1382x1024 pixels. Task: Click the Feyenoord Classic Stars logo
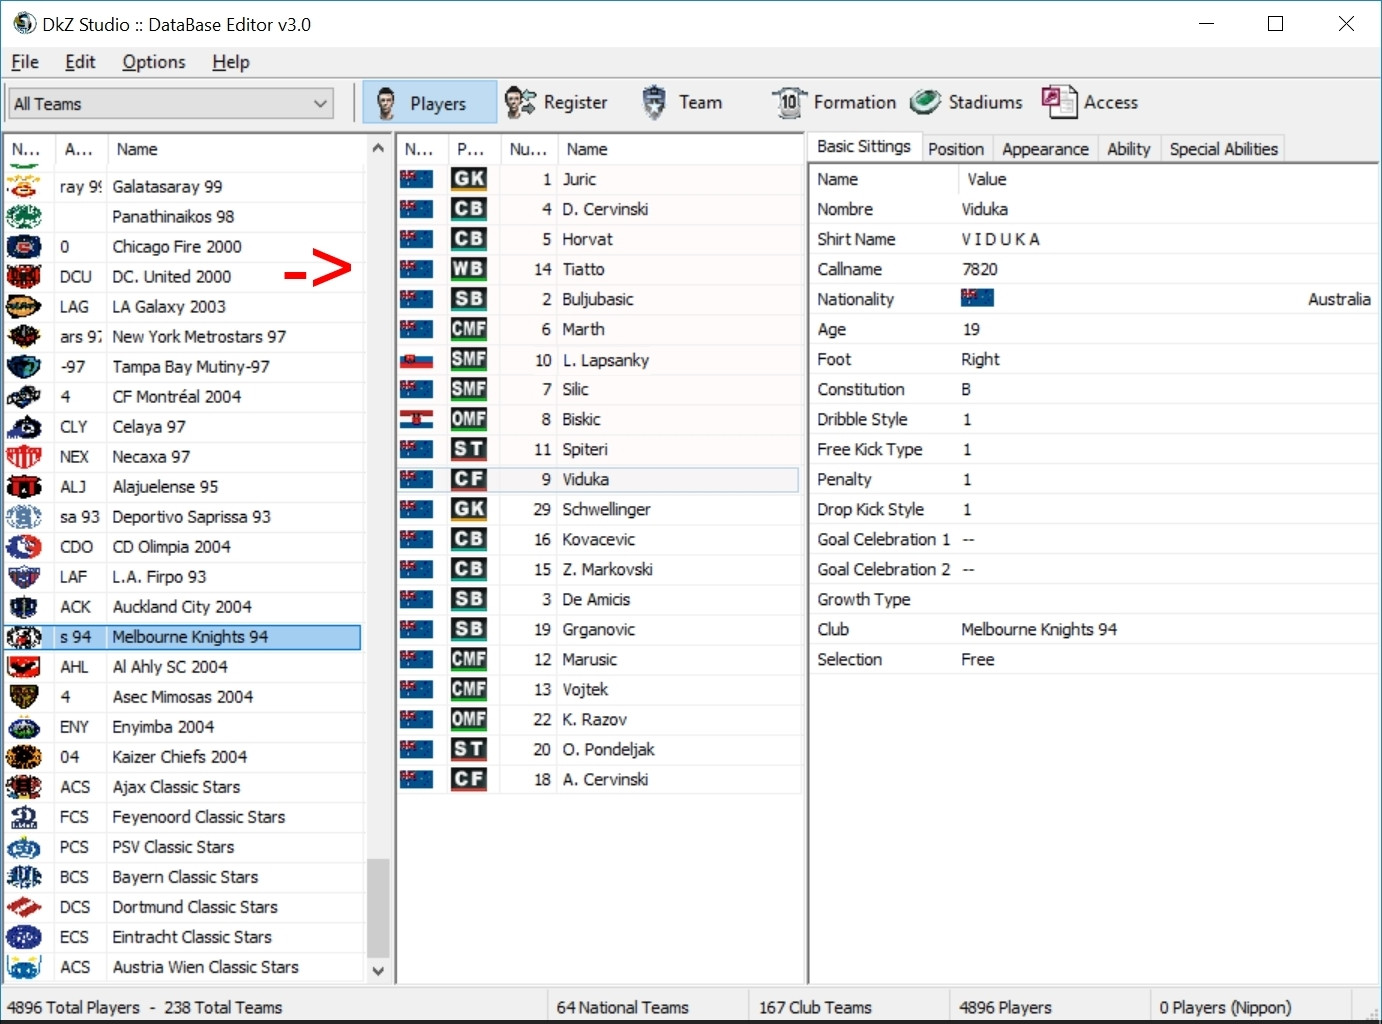coord(24,816)
